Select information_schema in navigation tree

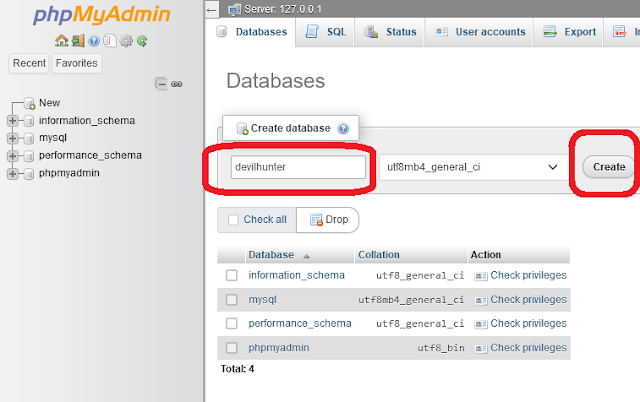click(87, 121)
